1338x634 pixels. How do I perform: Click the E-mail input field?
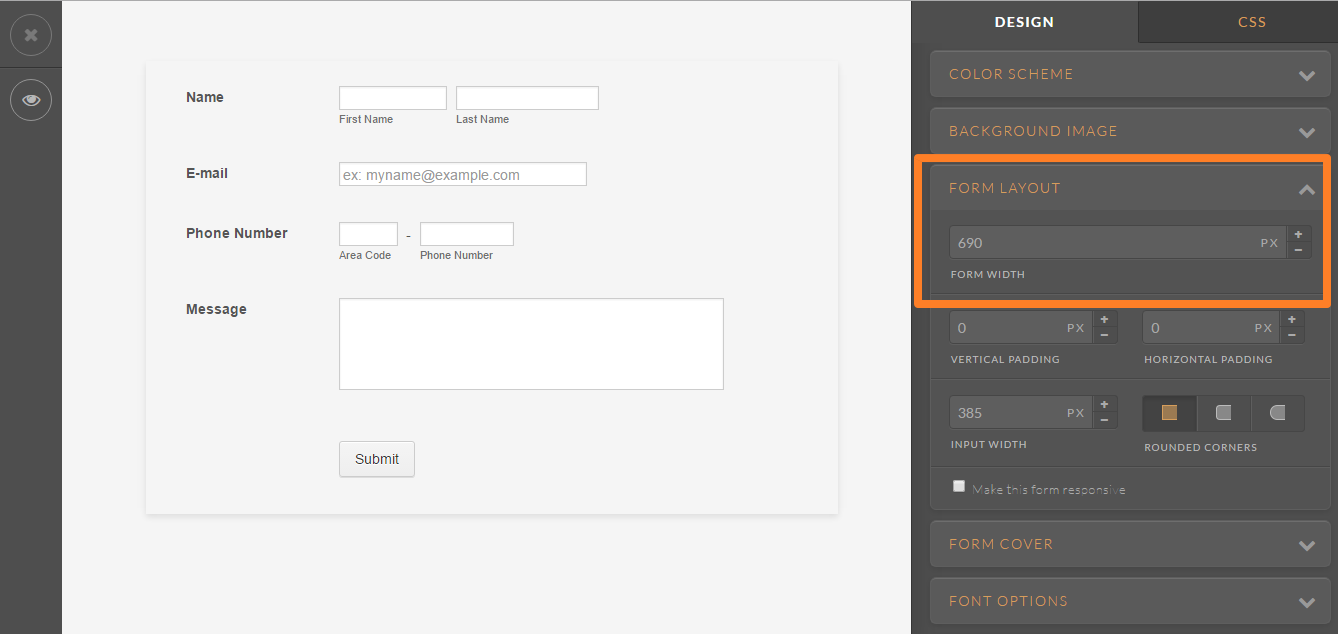click(x=462, y=175)
